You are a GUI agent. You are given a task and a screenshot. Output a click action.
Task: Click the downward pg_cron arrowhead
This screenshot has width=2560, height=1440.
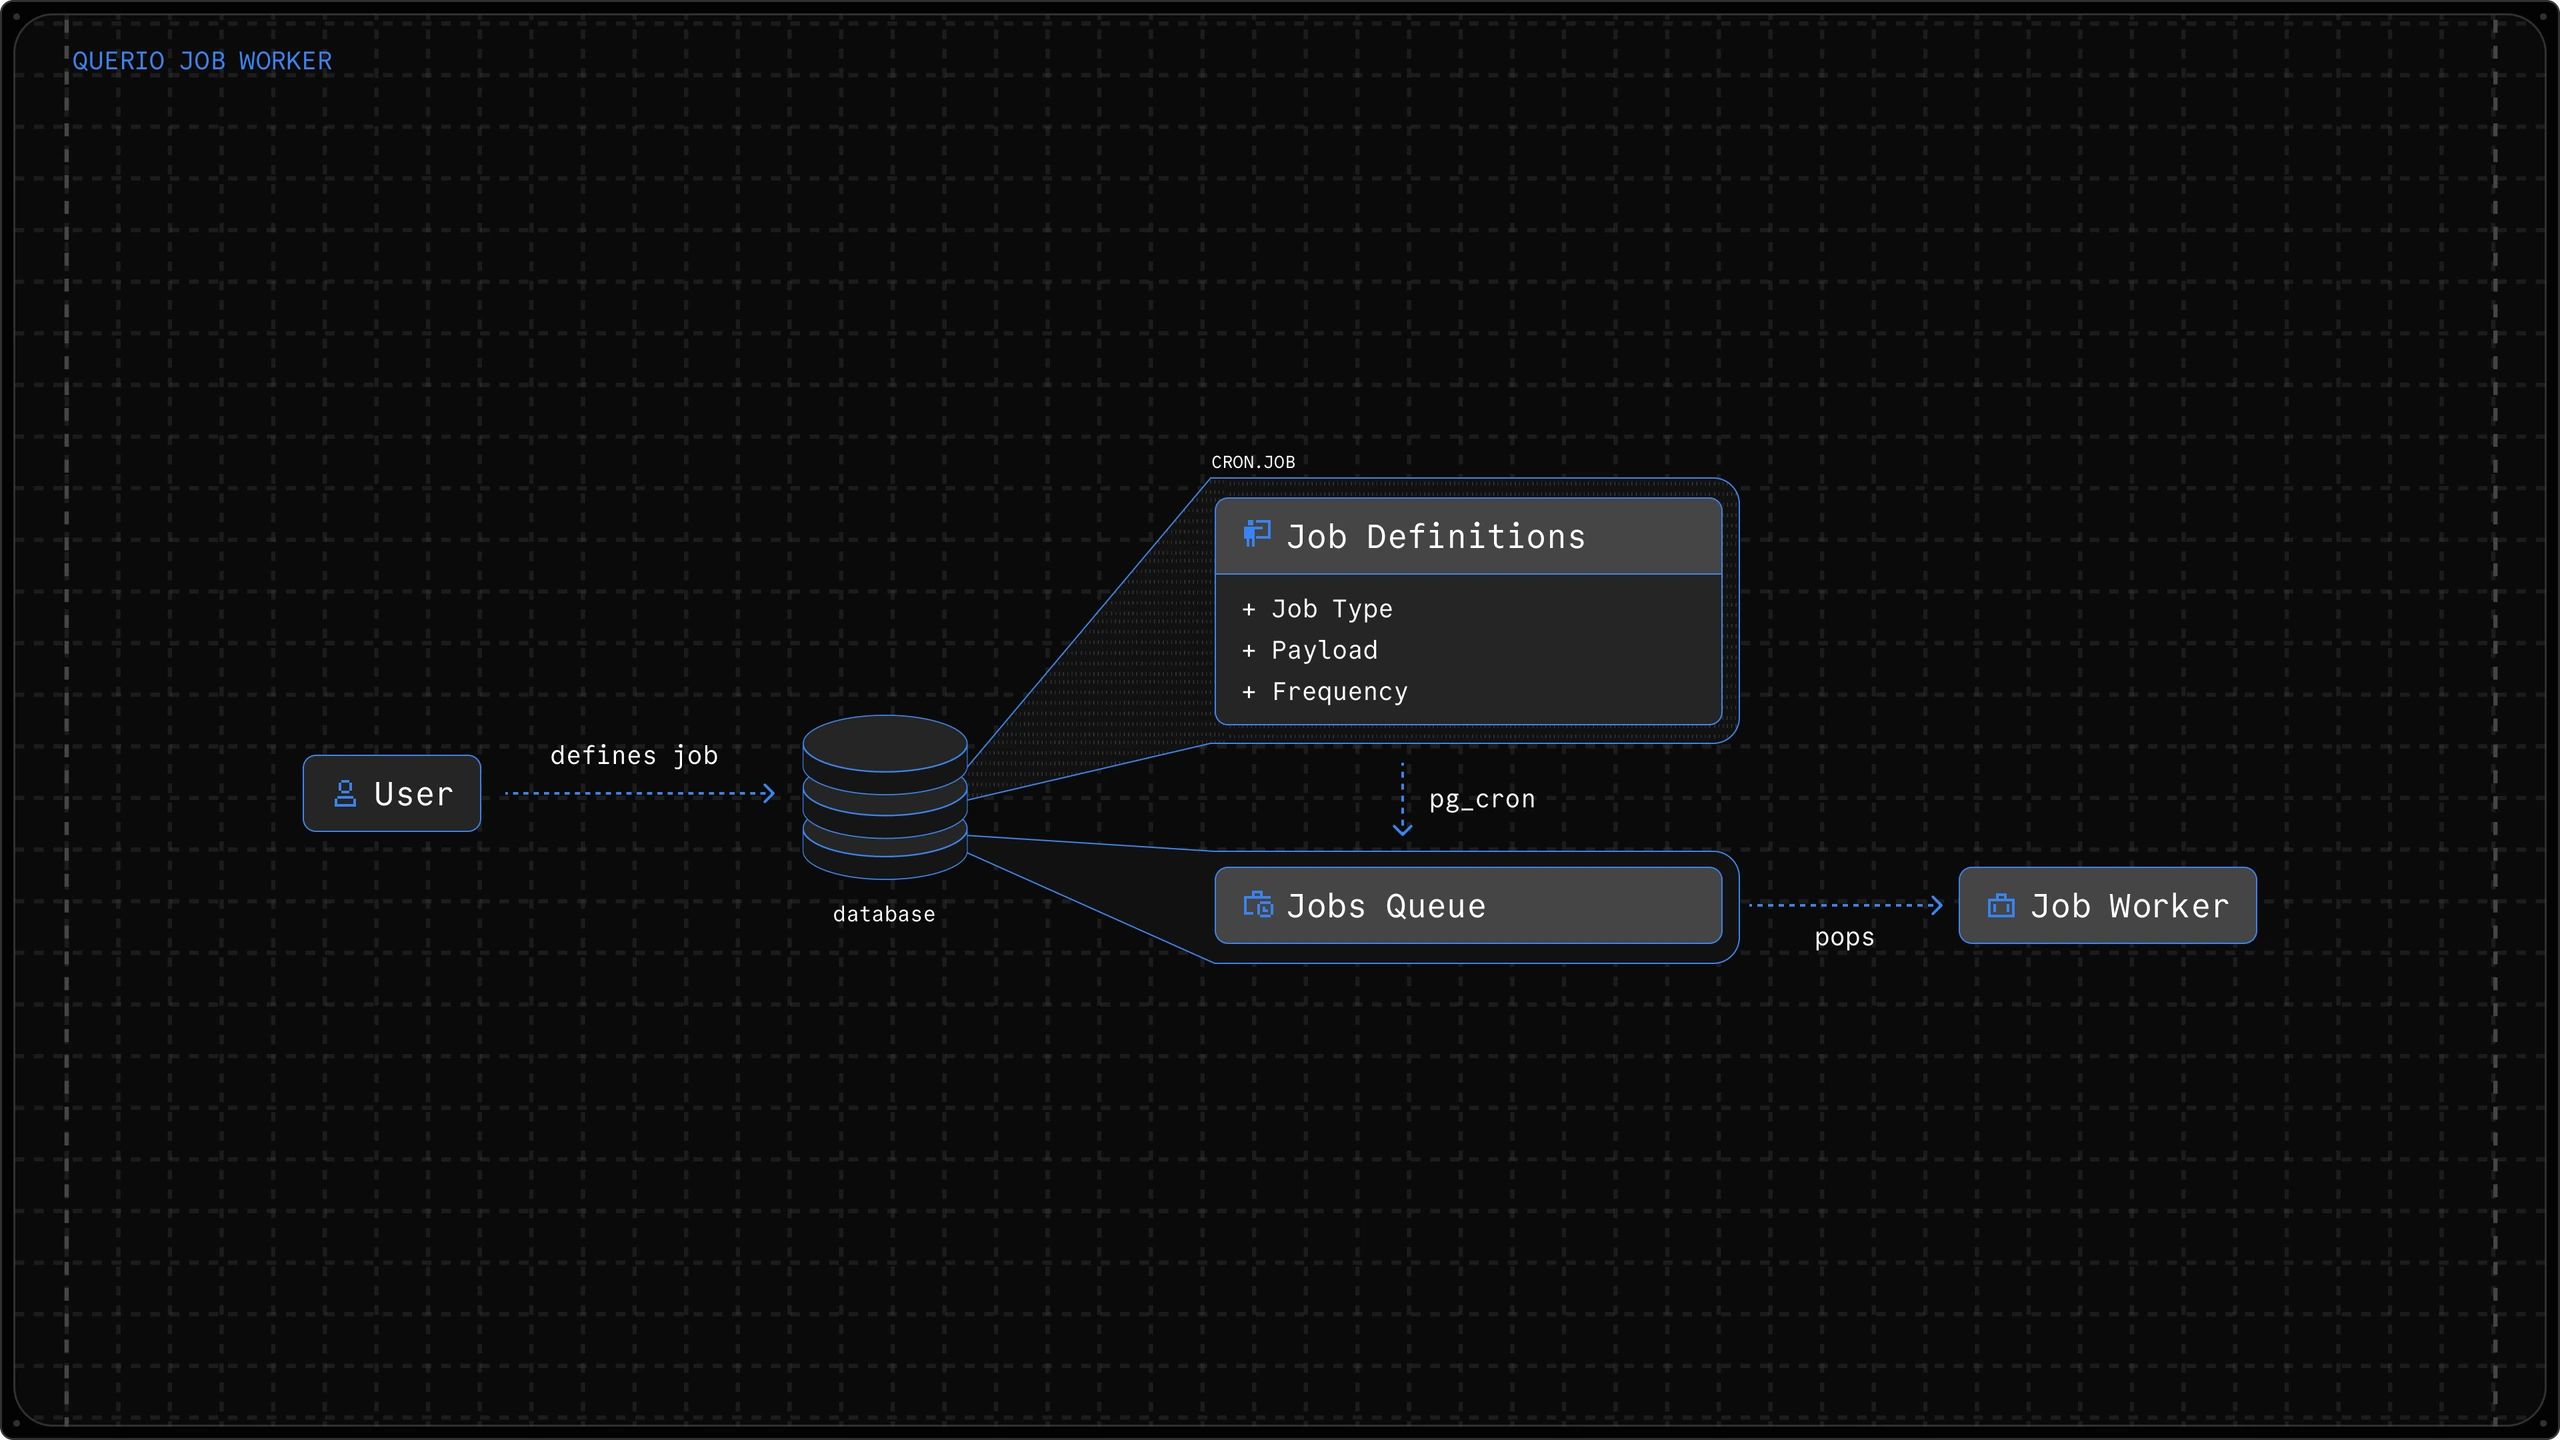[1402, 829]
